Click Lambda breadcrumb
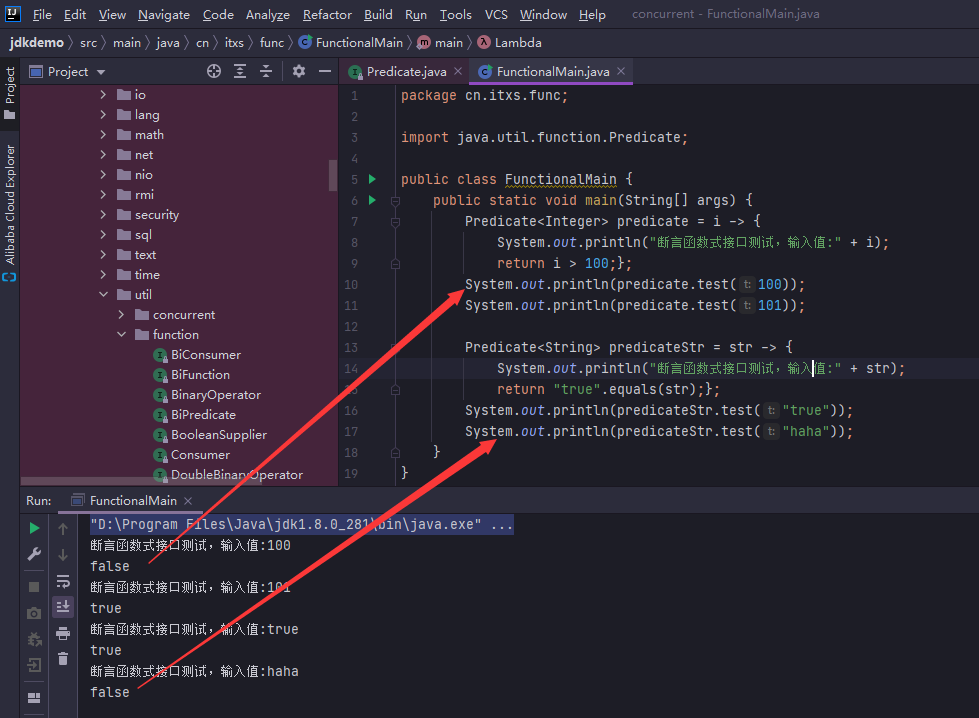The image size is (979, 718). [x=510, y=42]
